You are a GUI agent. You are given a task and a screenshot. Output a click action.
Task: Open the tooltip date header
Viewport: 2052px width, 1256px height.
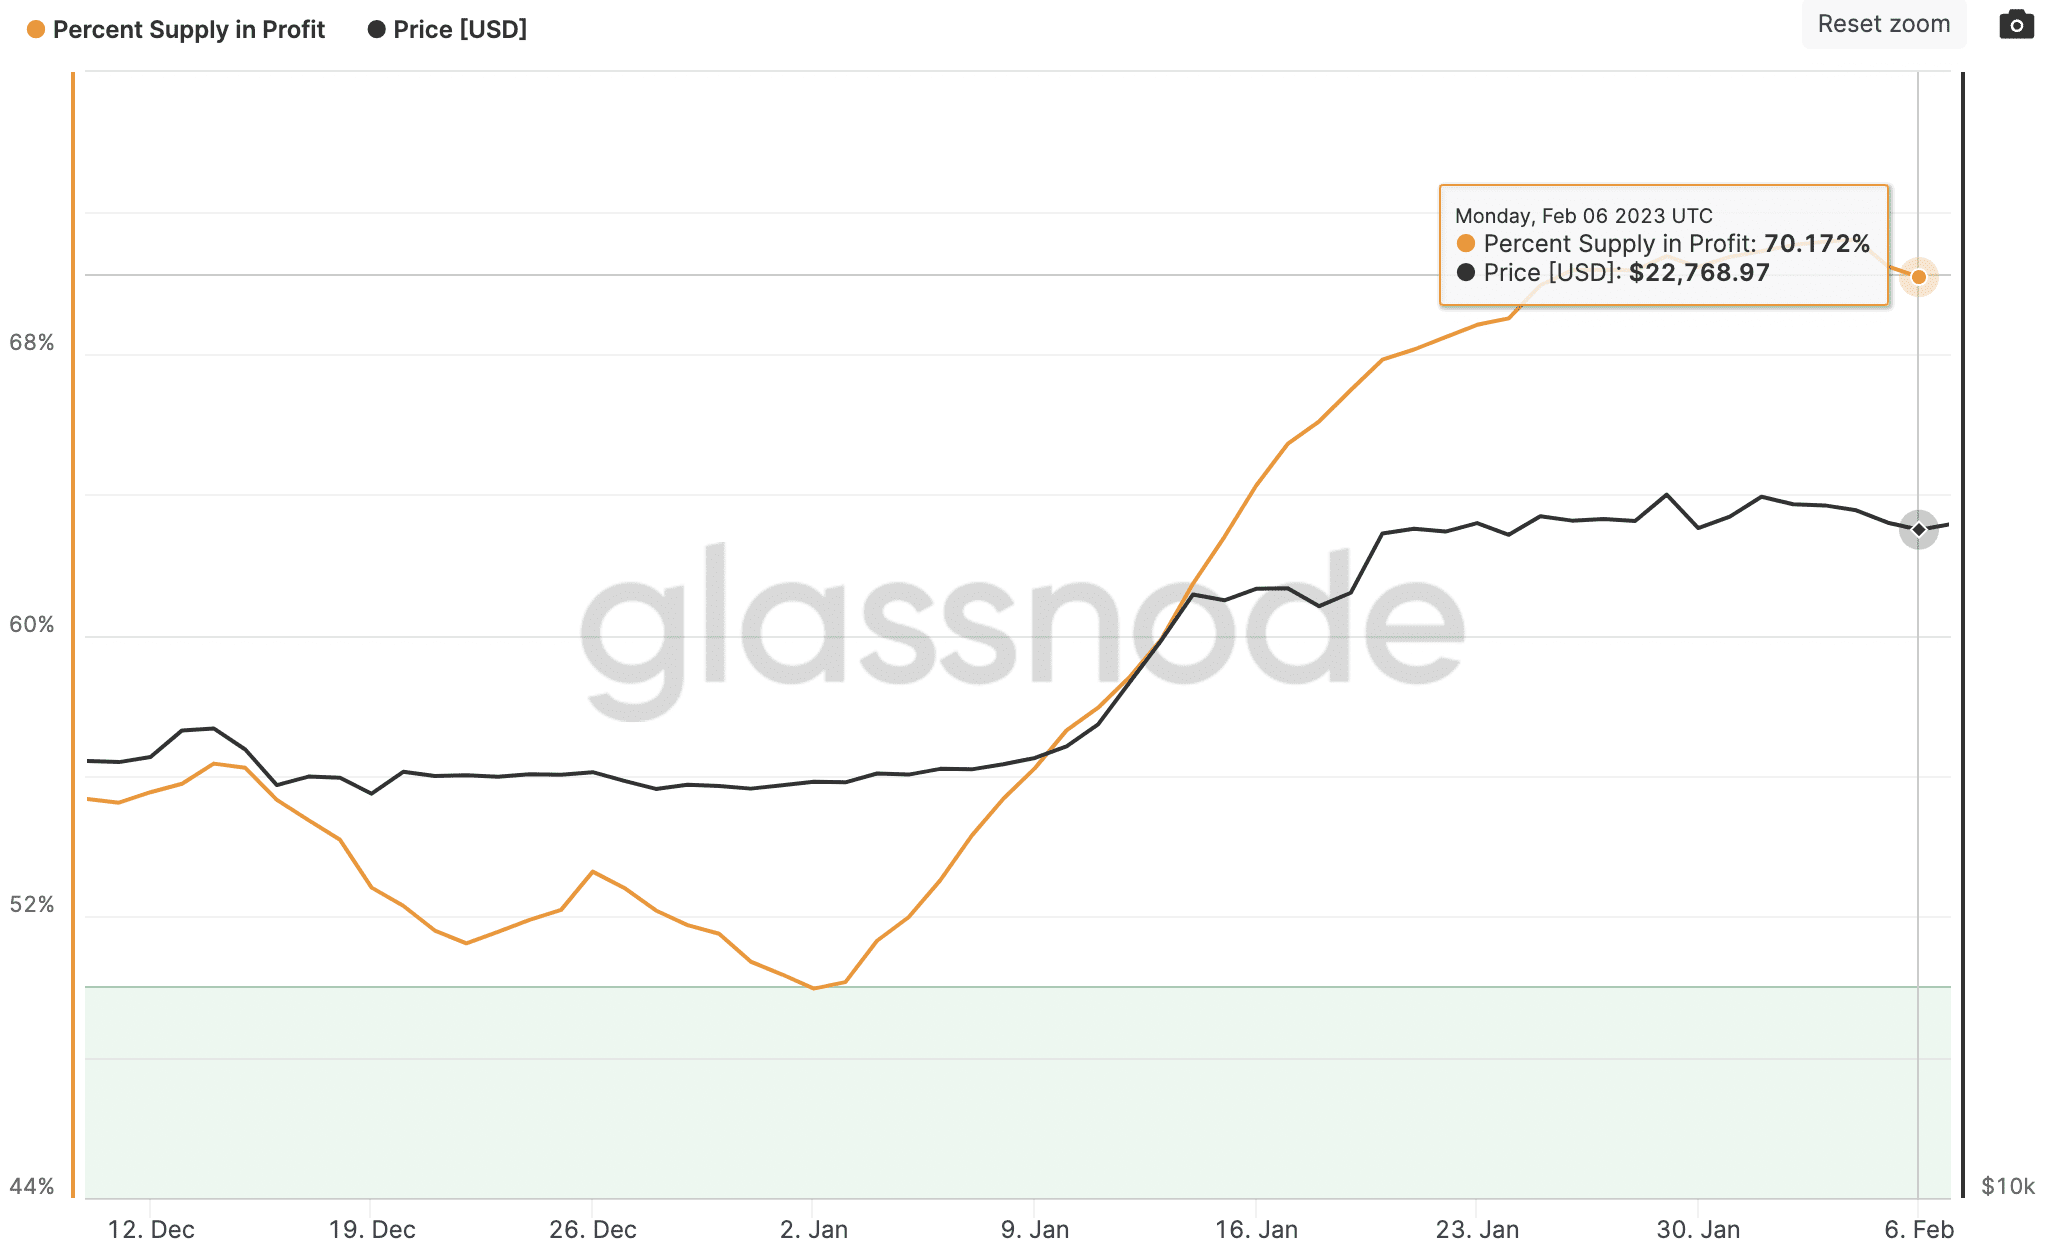click(1582, 215)
